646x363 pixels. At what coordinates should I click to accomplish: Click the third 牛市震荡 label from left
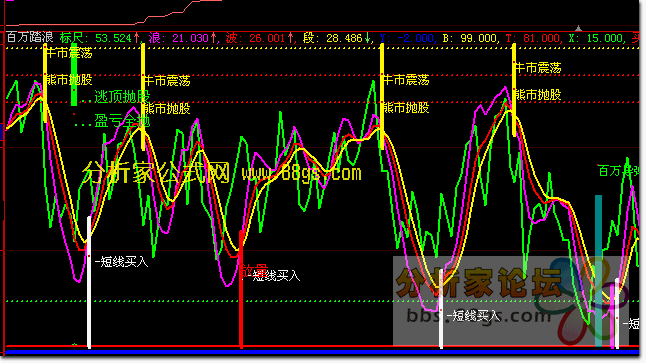(x=407, y=80)
